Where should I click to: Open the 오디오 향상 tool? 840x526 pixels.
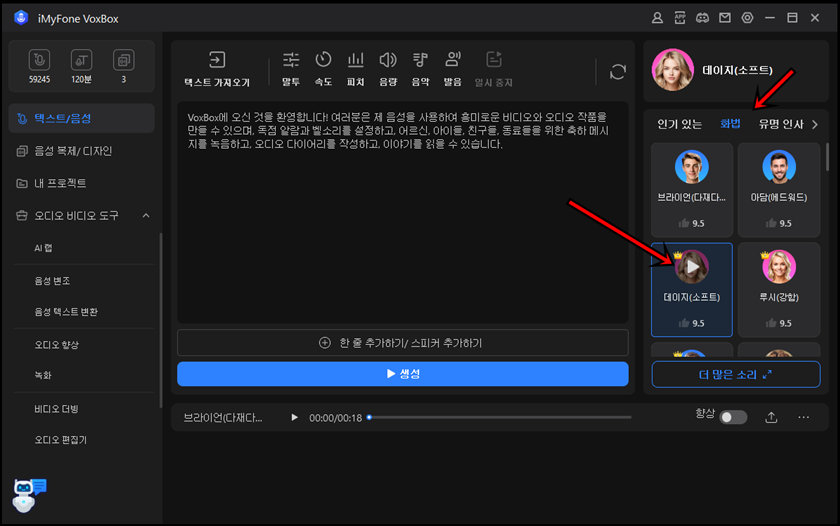click(57, 344)
